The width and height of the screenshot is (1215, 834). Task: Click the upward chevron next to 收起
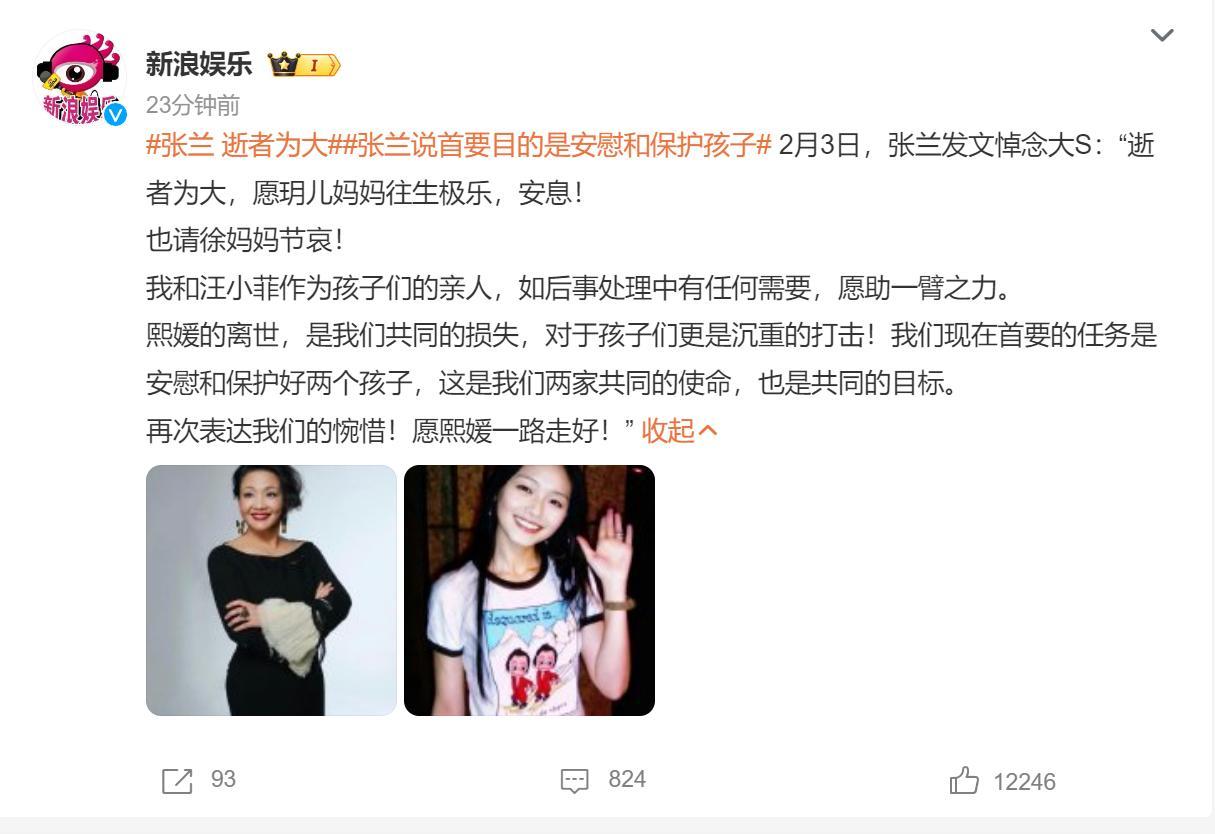point(707,431)
